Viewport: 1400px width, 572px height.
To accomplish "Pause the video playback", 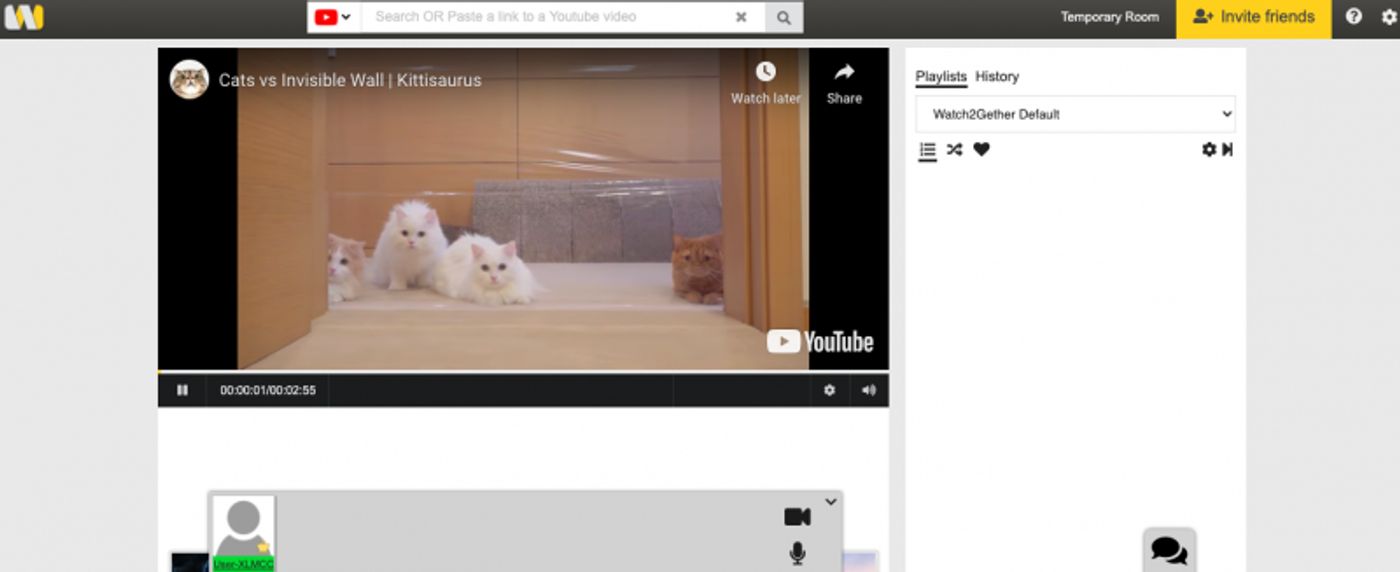I will coord(182,390).
